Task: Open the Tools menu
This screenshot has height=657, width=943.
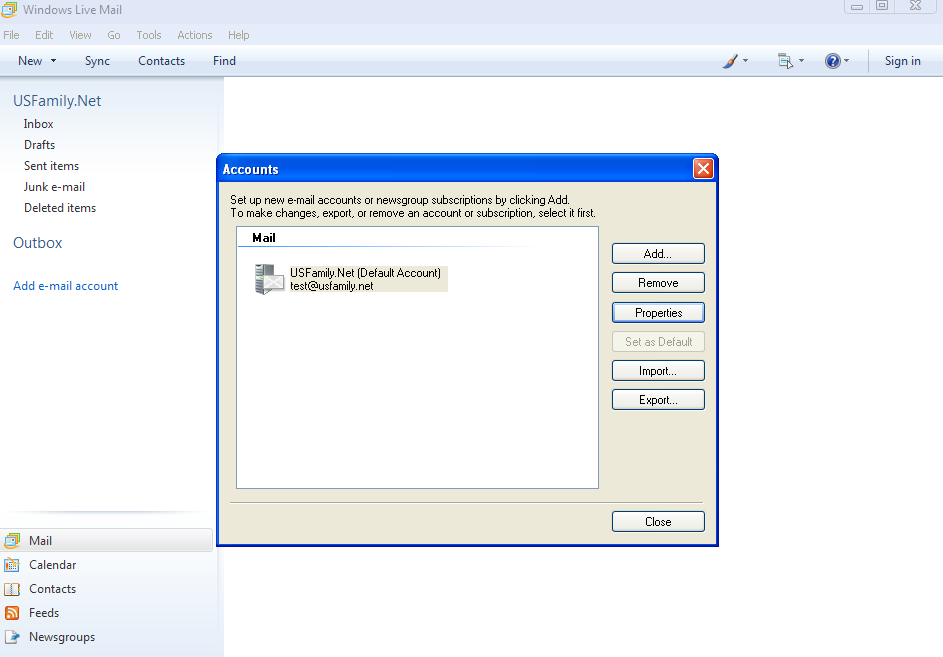Action: (x=149, y=35)
